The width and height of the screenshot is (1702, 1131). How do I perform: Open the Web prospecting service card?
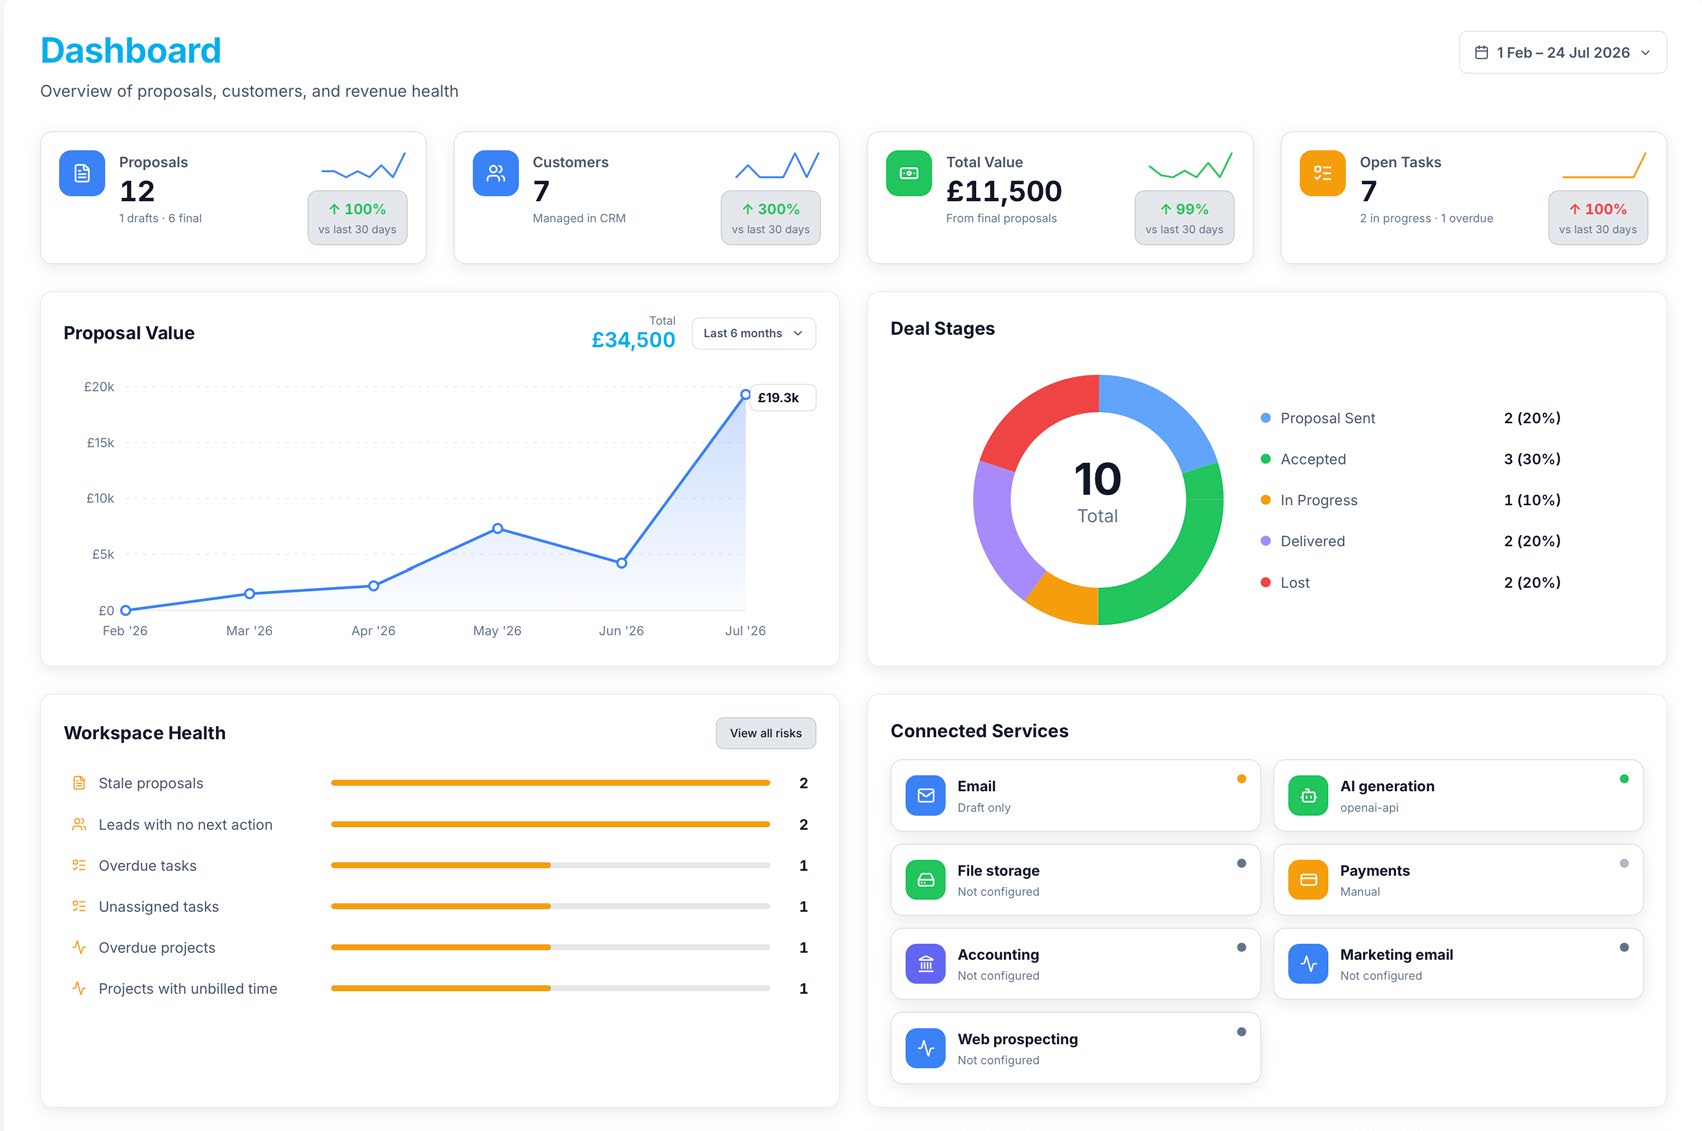pos(1075,1048)
